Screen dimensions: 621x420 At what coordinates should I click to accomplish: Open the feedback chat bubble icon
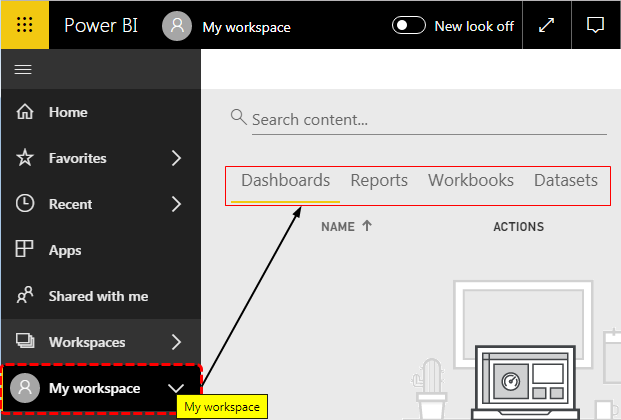pos(595,25)
